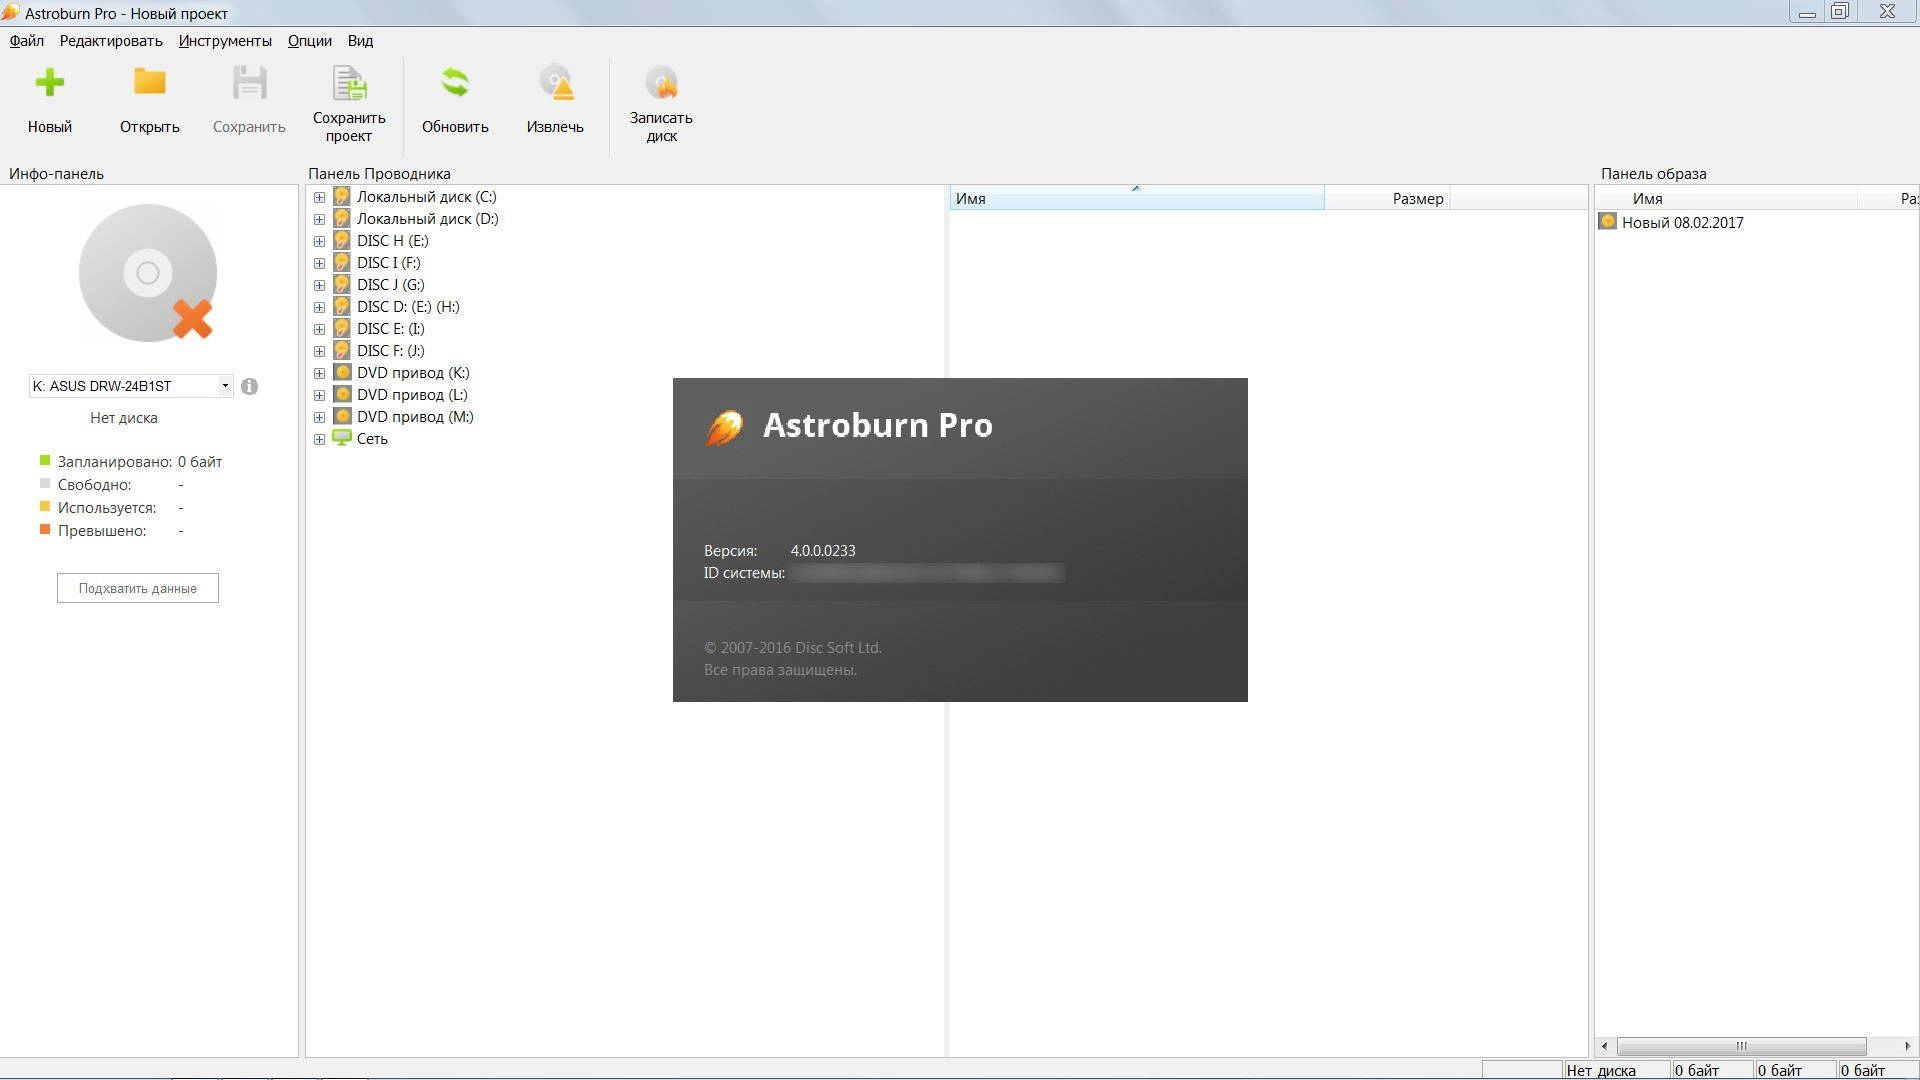Screen dimensions: 1920x1080
Task: Open the Файл menu
Action: pyautogui.click(x=27, y=41)
